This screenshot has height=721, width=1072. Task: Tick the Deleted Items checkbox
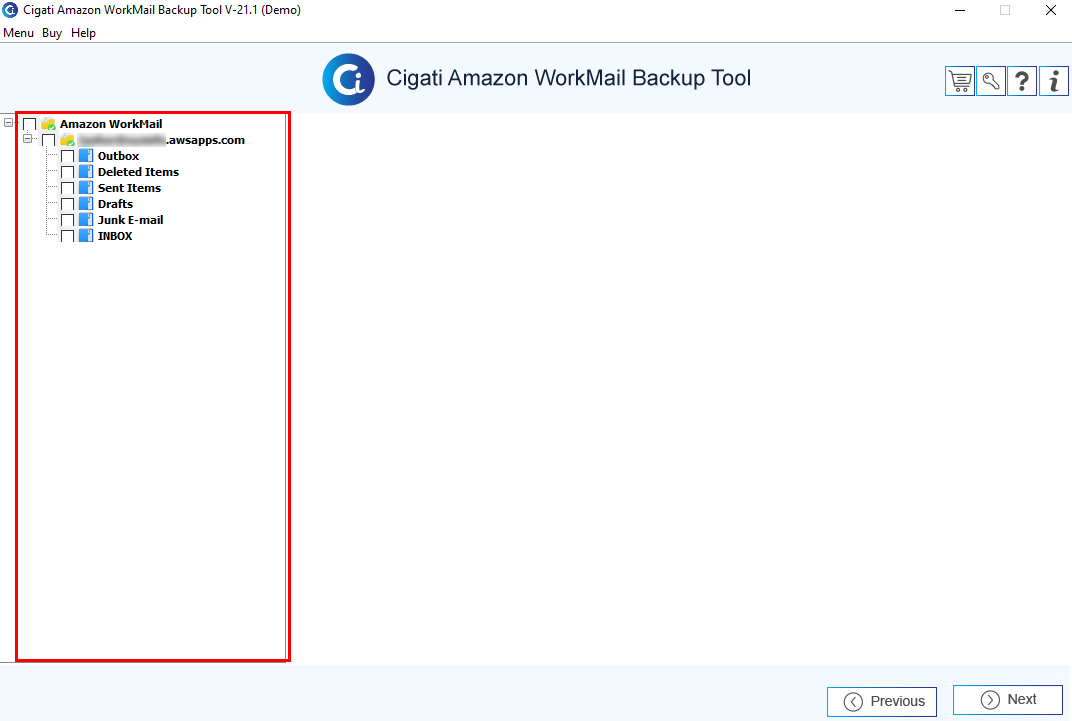(x=68, y=172)
